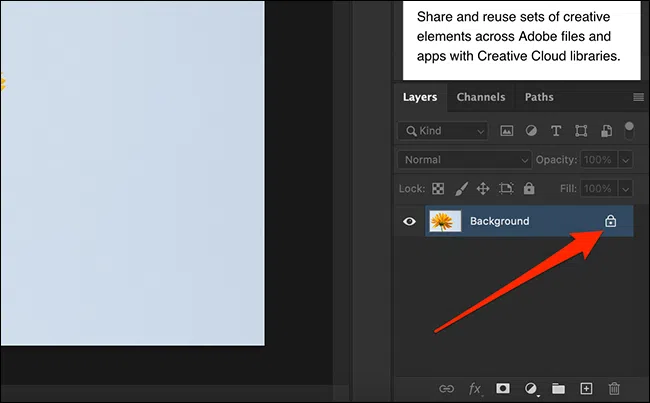The width and height of the screenshot is (650, 403).
Task: Add a layer mask
Action: (x=504, y=388)
